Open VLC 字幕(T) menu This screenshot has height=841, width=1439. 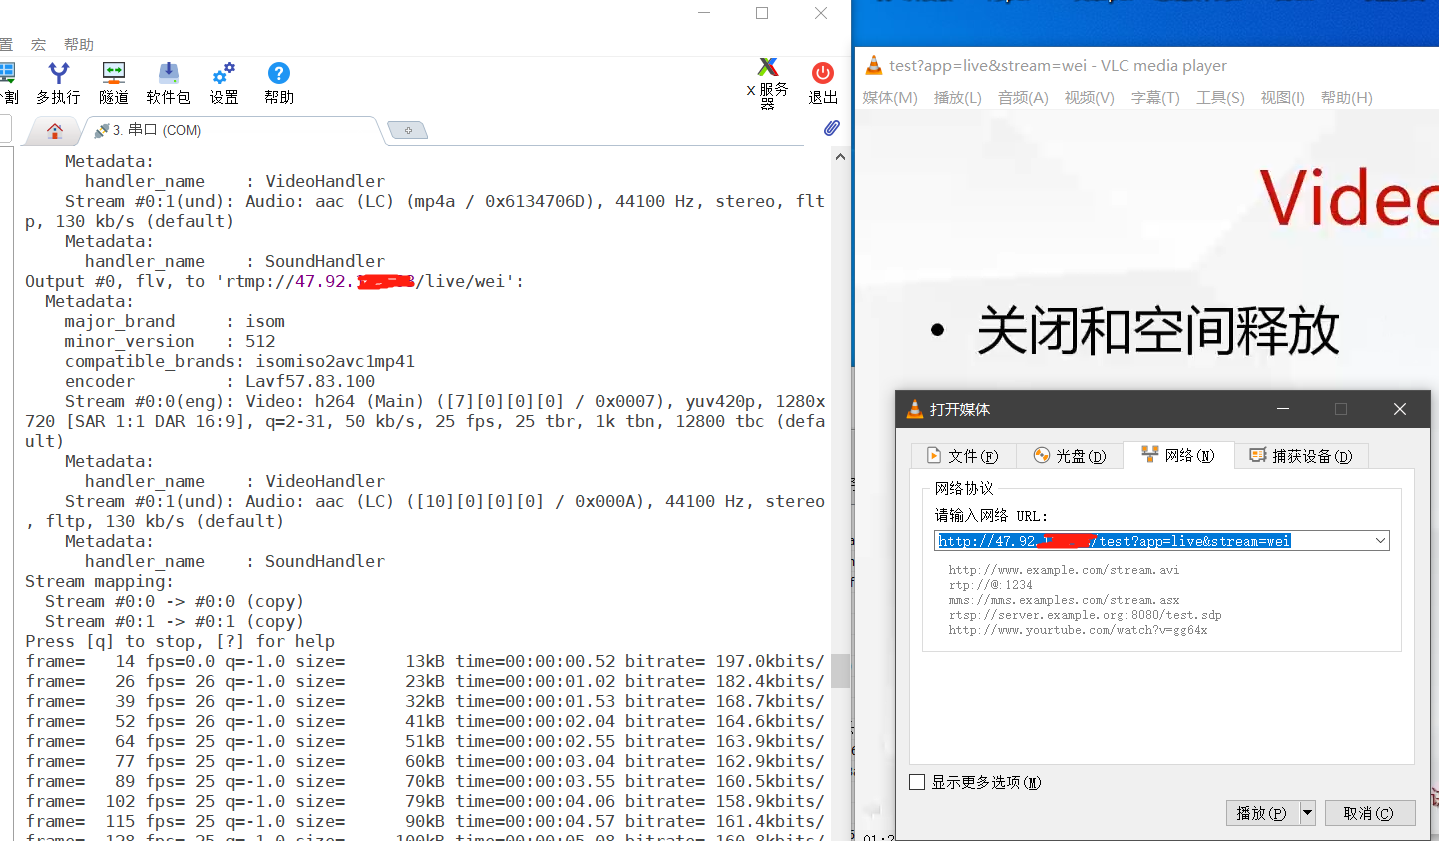[1155, 97]
